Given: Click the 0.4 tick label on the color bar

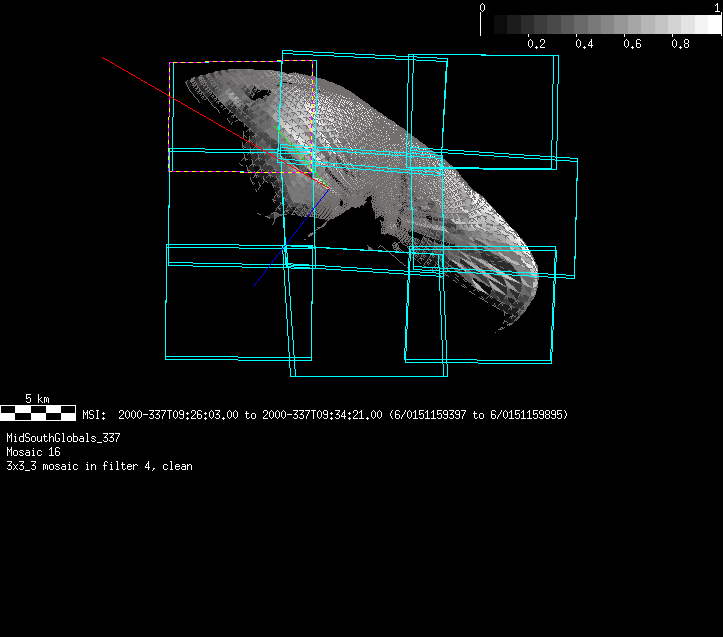Looking at the screenshot, I should [584, 45].
